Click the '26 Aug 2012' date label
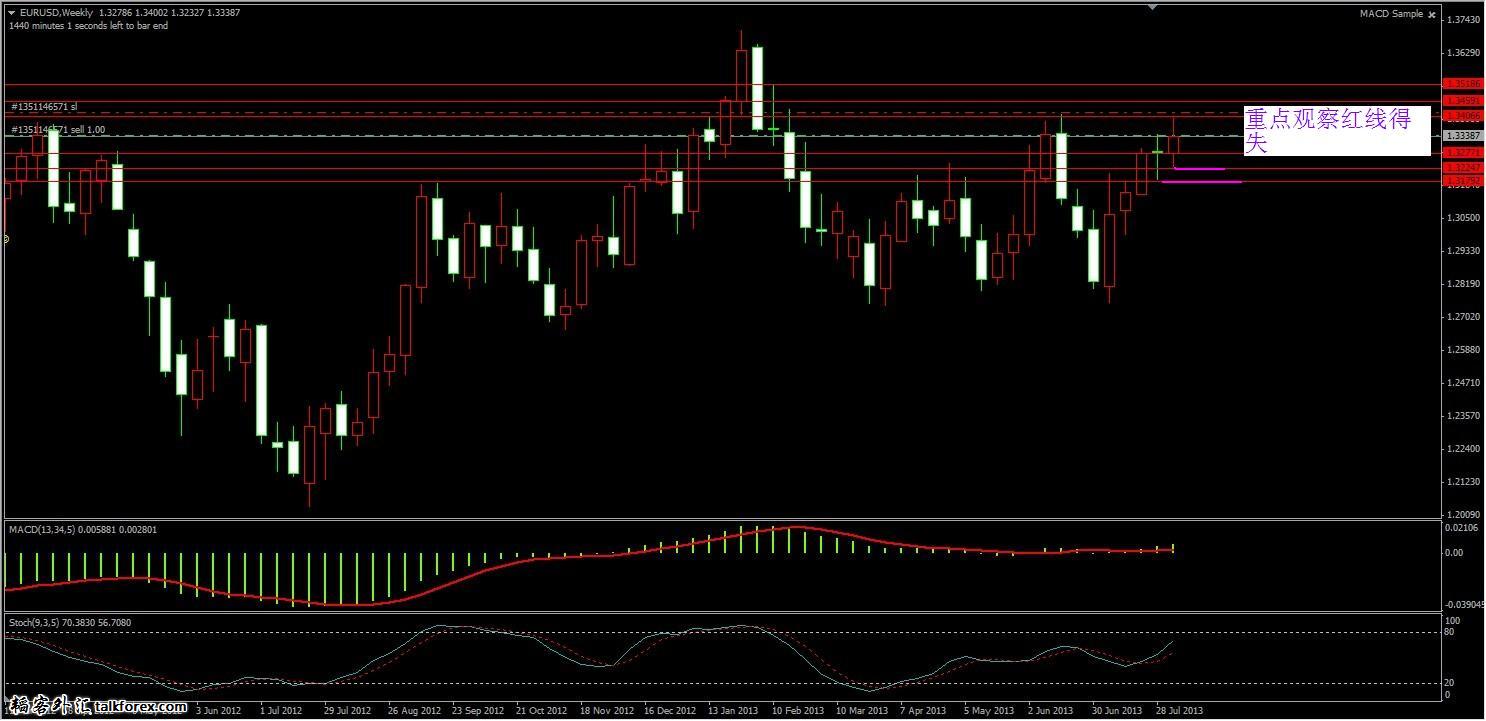The height and width of the screenshot is (721, 1486). 415,711
